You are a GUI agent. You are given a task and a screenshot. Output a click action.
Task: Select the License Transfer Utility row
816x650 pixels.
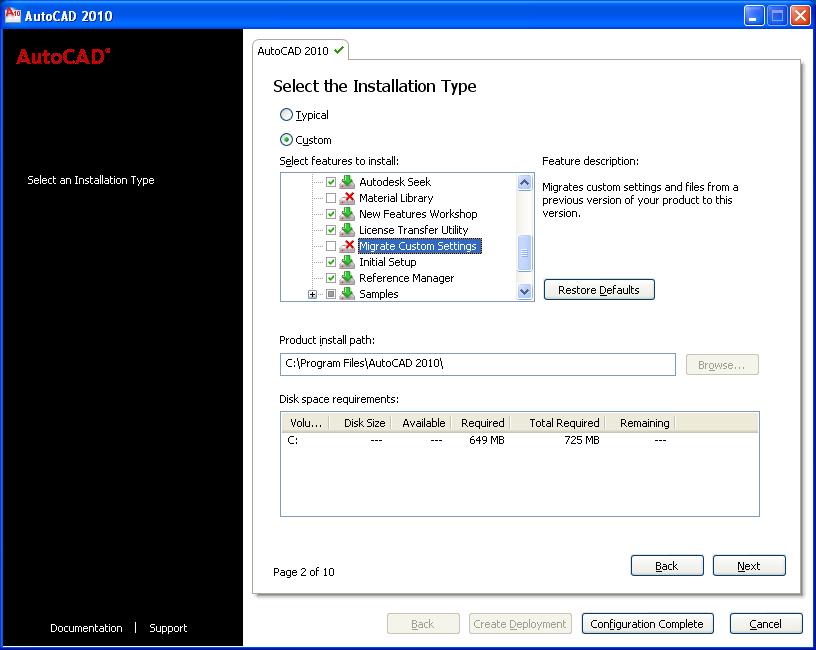click(x=414, y=230)
